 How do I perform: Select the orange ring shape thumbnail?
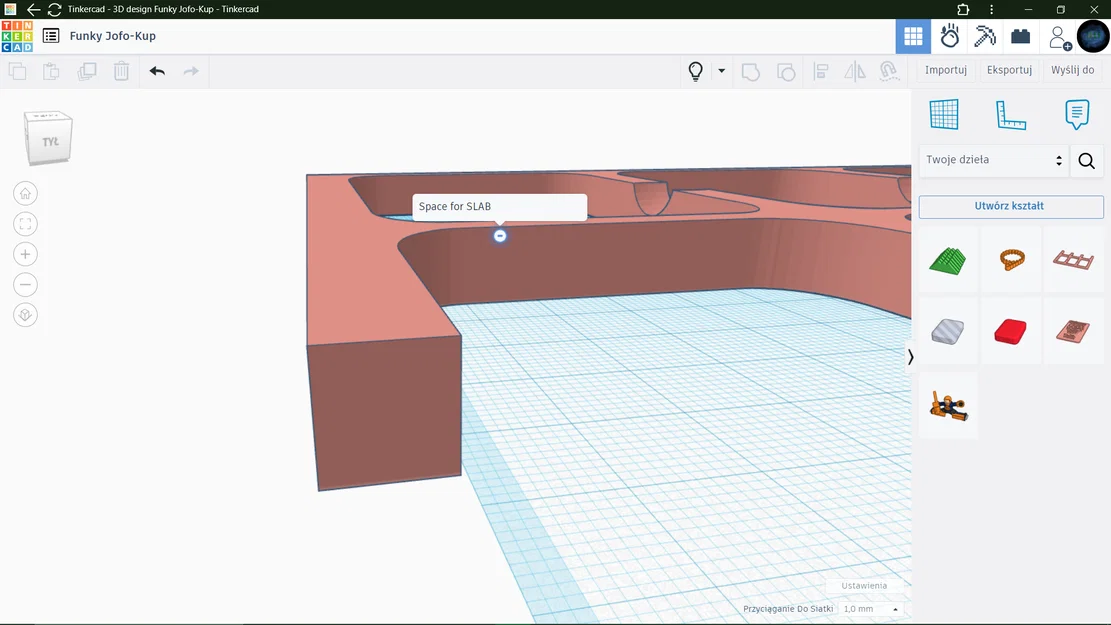click(x=1011, y=260)
